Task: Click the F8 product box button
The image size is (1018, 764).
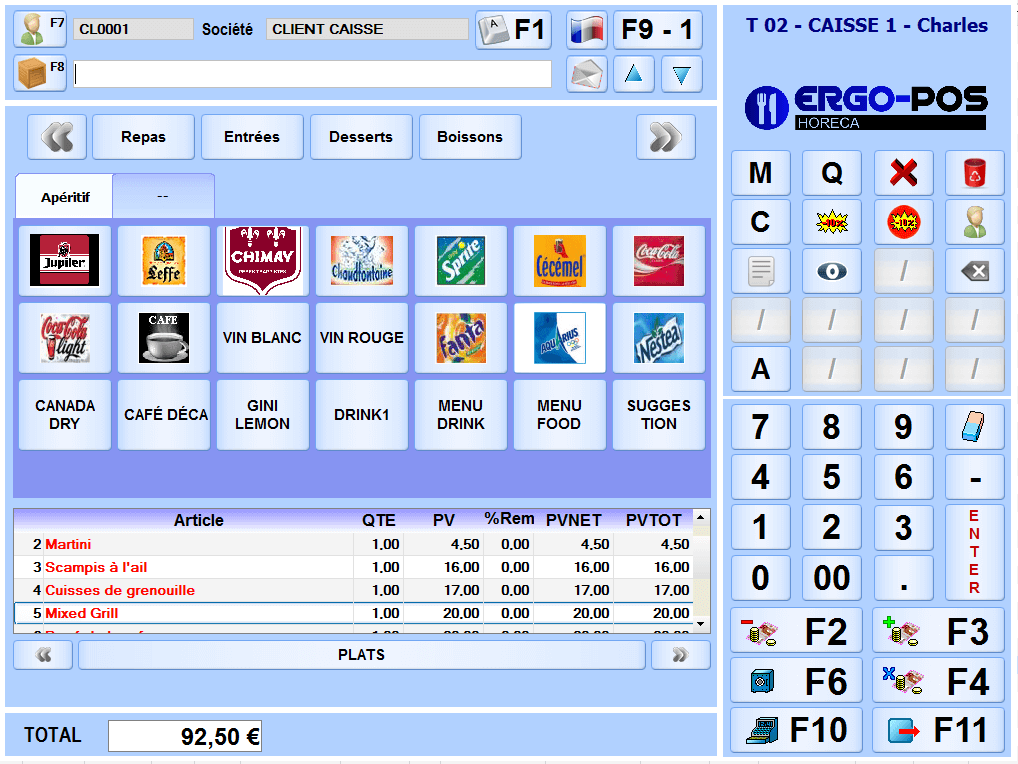Action: pyautogui.click(x=40, y=73)
